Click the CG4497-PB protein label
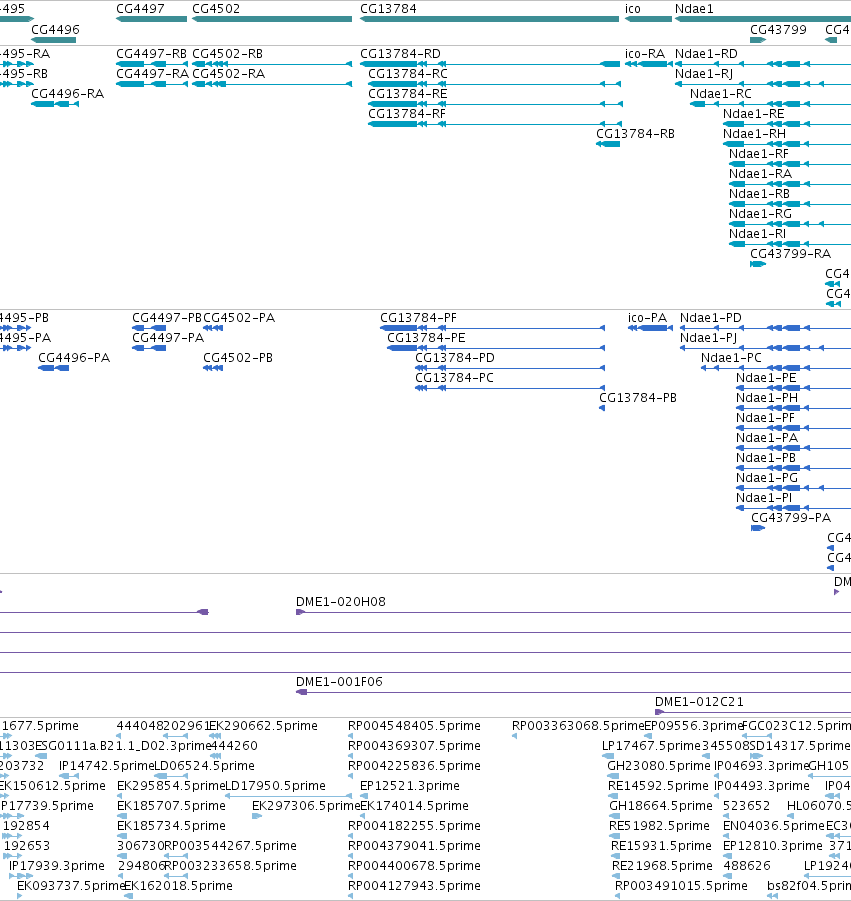The height and width of the screenshot is (901, 851). 167,318
